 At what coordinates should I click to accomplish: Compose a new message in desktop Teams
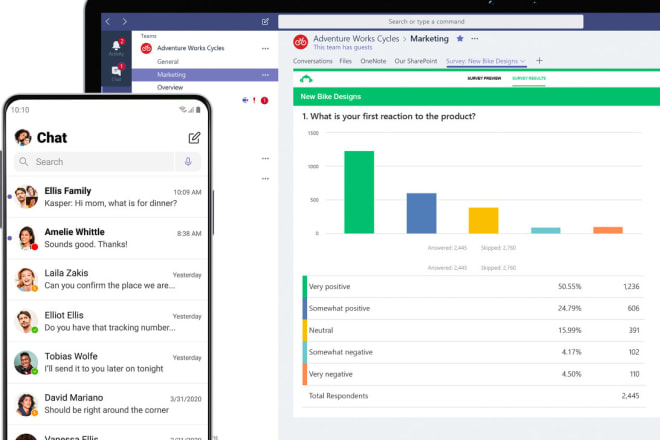(x=265, y=21)
